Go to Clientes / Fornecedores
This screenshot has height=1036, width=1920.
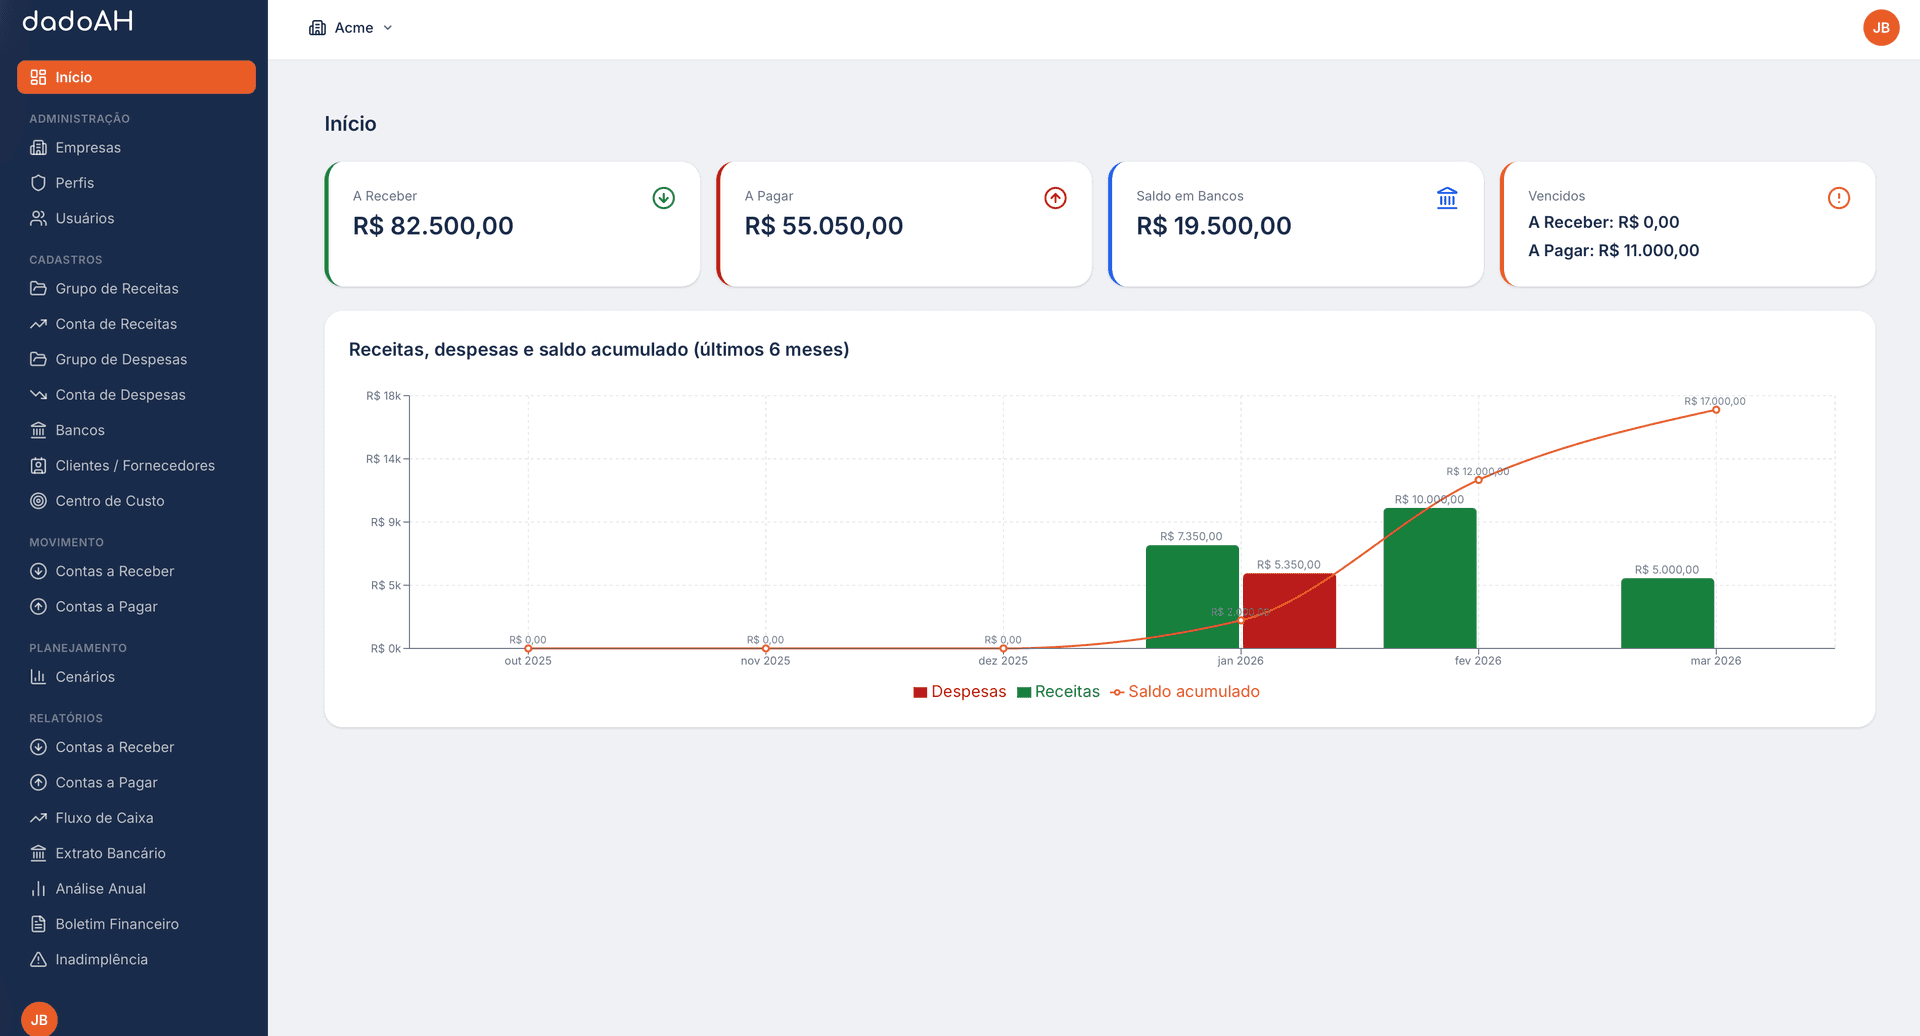[x=135, y=466]
